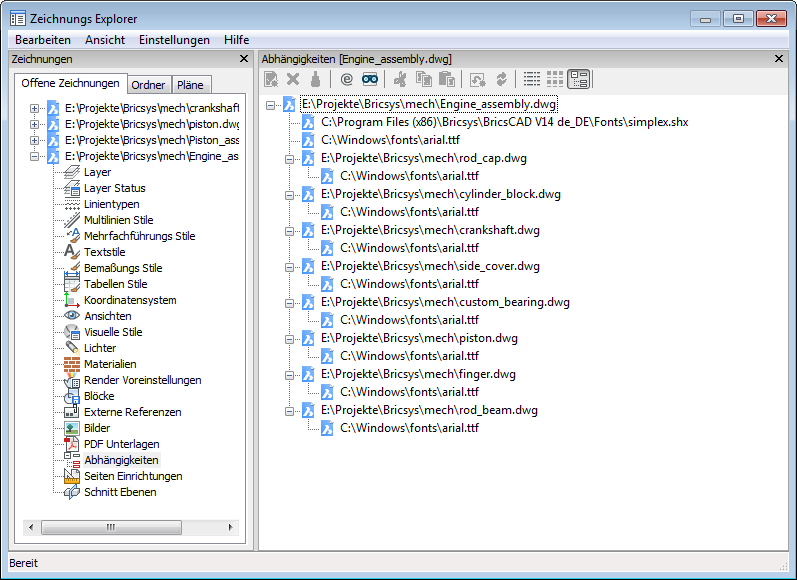Close the Zeichnungen panel
This screenshot has height=580, width=797.
[244, 59]
